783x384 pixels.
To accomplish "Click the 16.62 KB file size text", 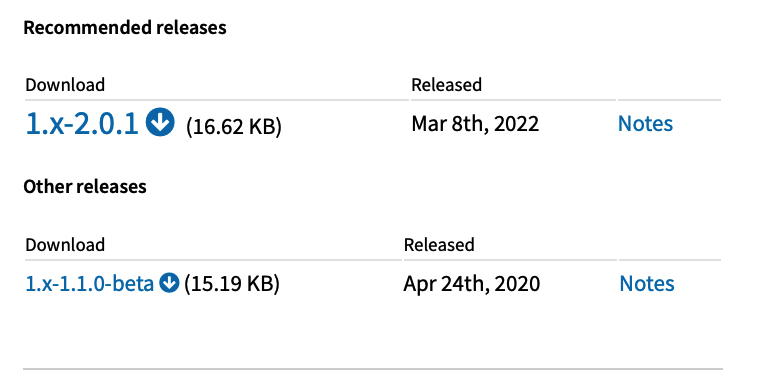I will [x=234, y=126].
